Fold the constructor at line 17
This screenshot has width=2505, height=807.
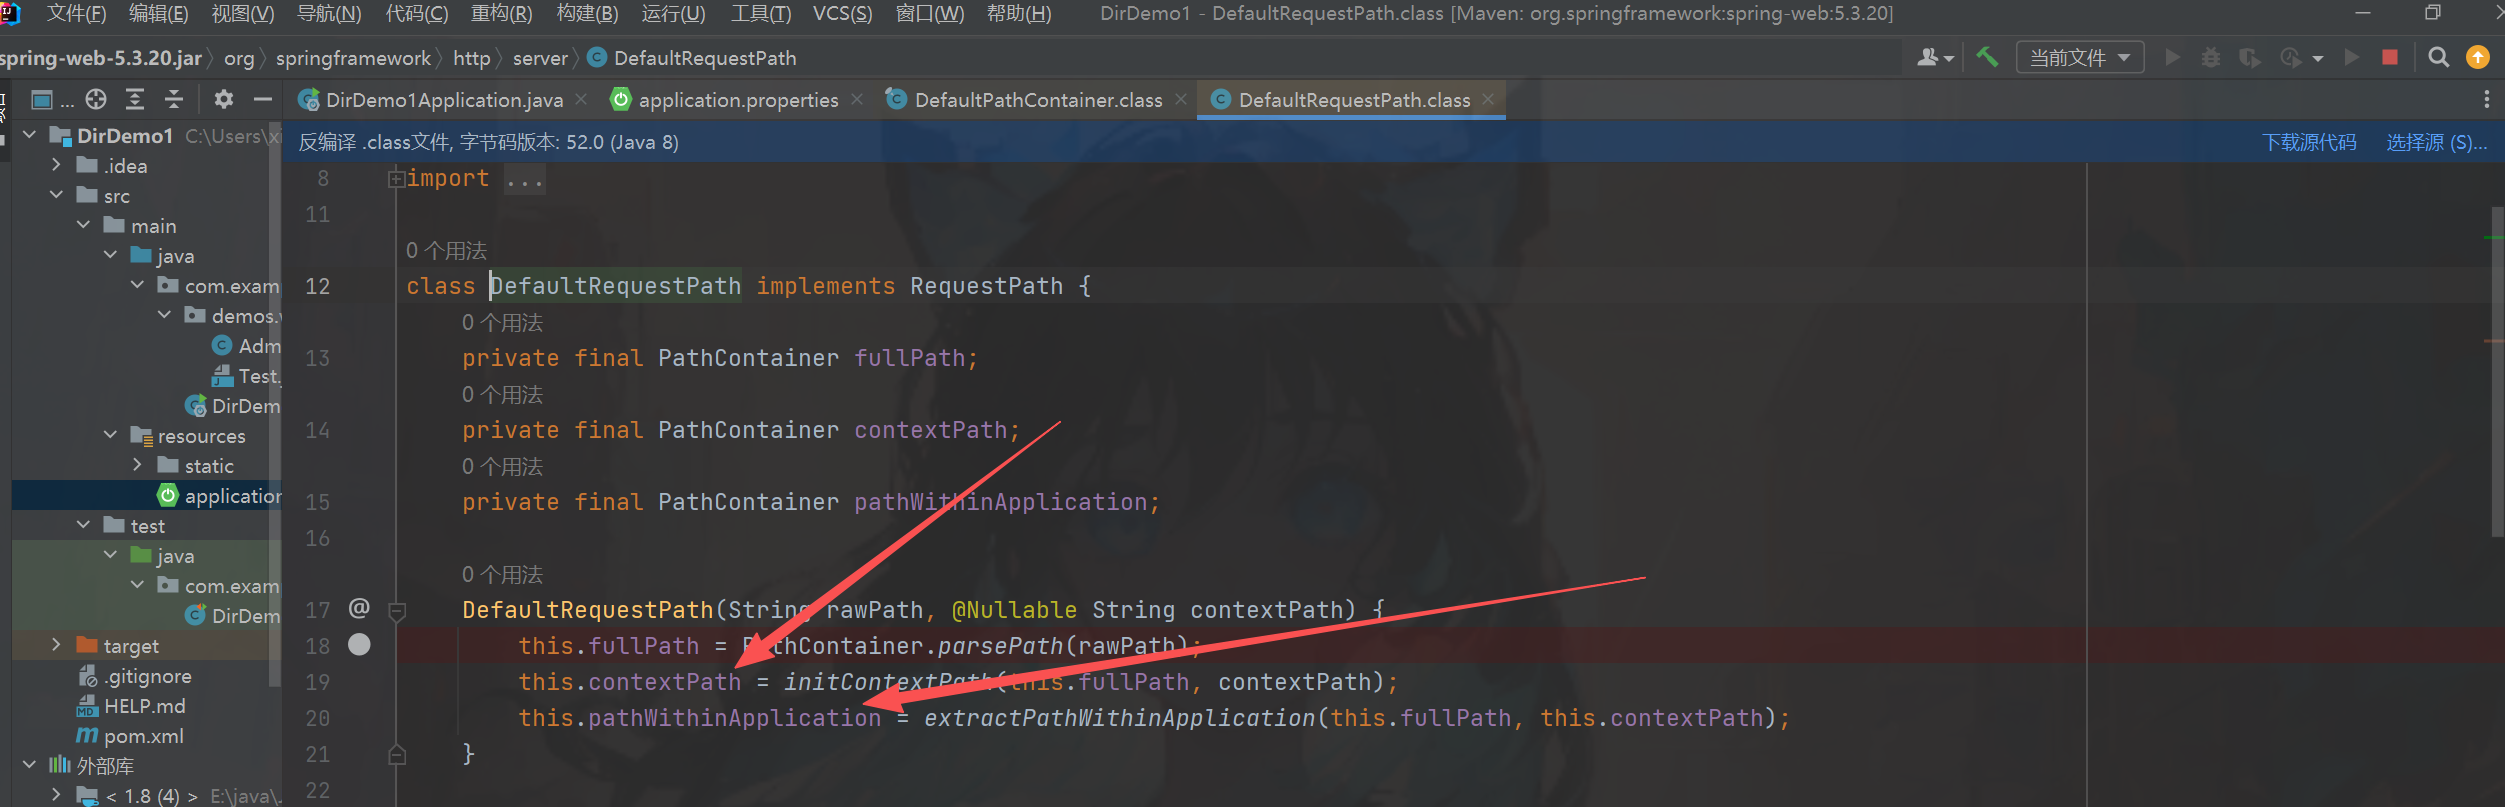(x=397, y=611)
